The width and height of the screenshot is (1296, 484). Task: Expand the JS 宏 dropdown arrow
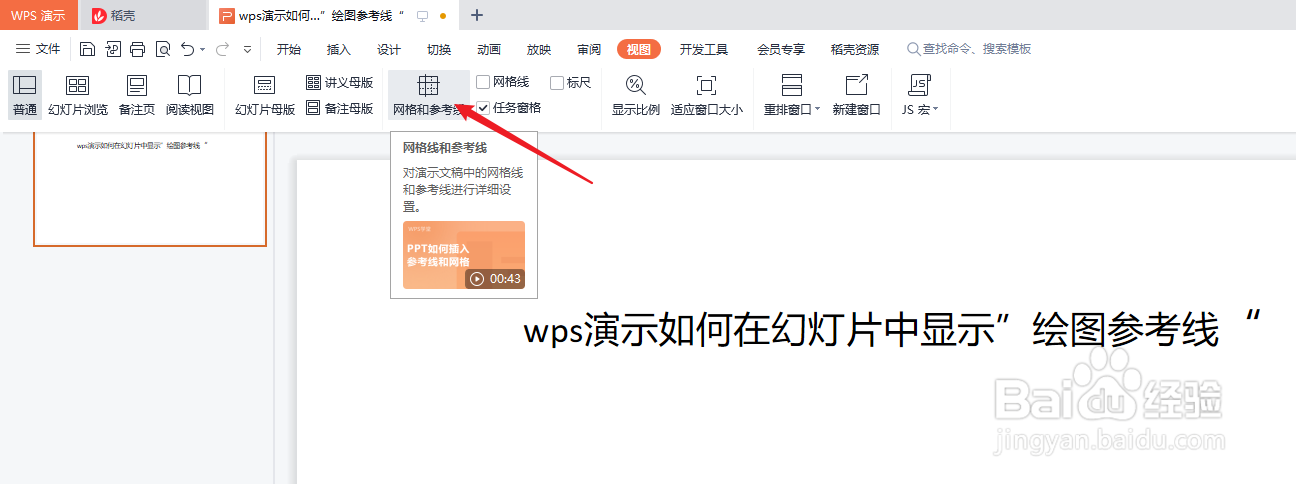936,110
